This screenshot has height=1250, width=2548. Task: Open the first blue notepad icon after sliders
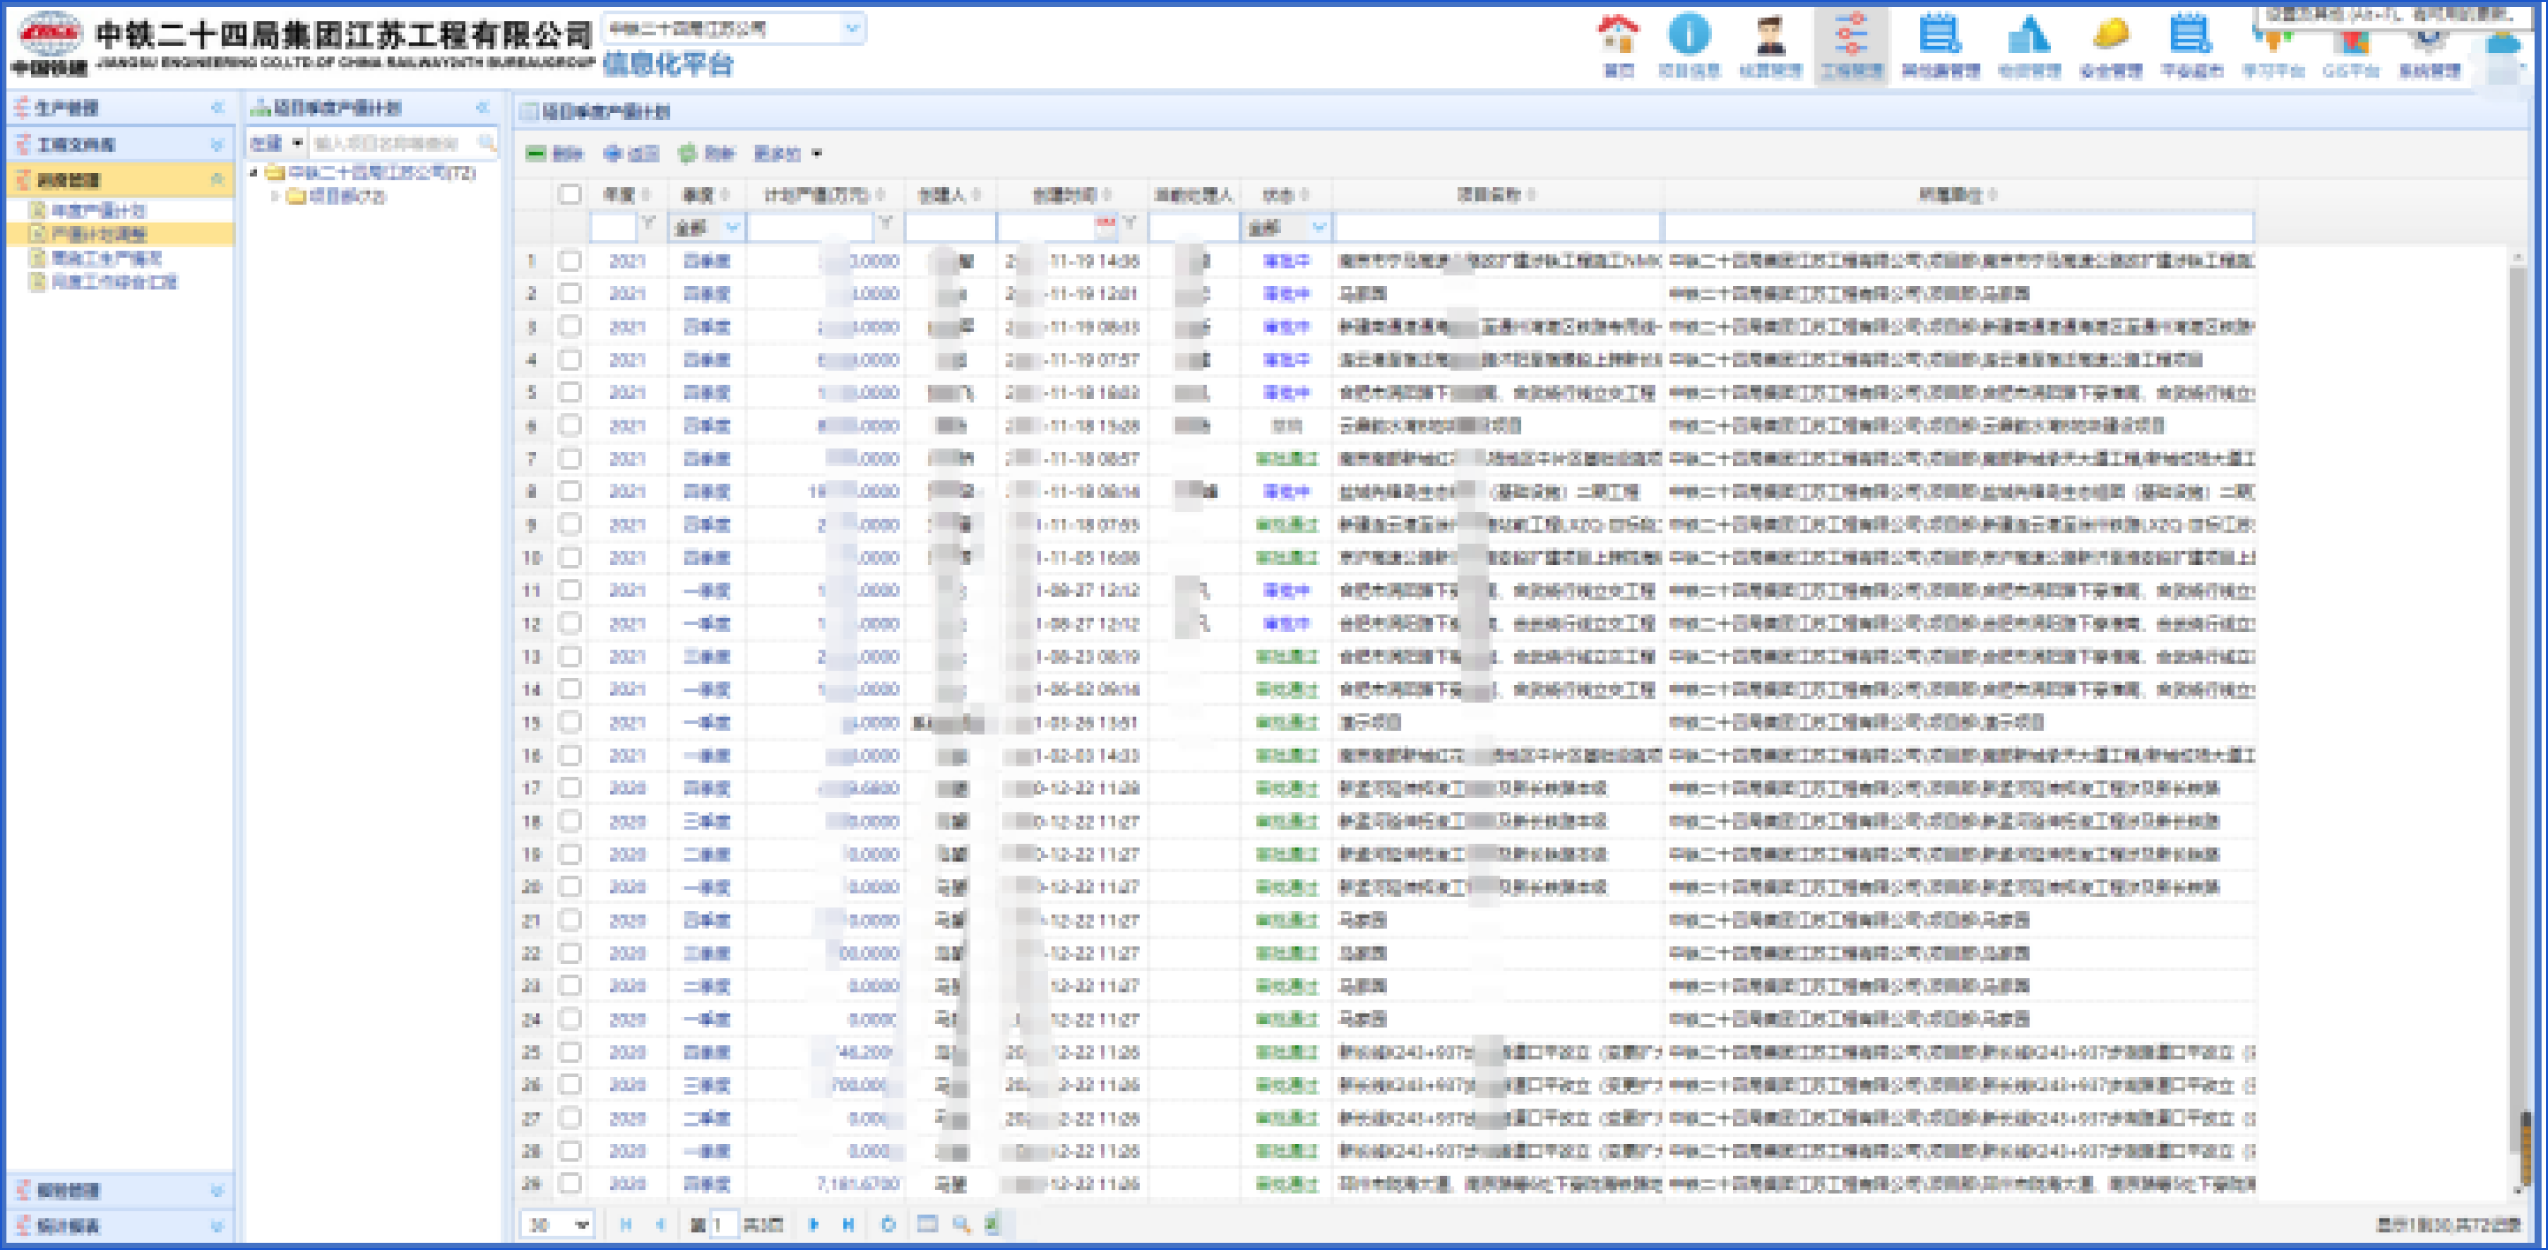click(1940, 35)
